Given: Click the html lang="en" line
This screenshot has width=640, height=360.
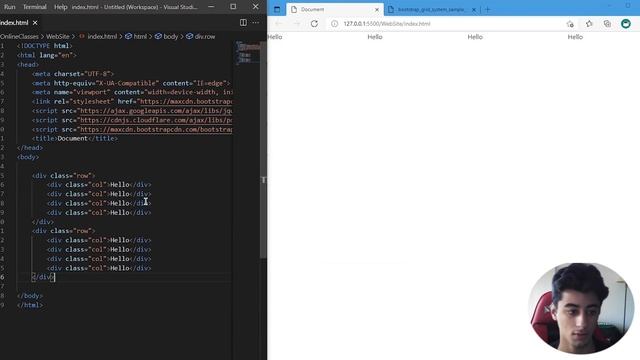Looking at the screenshot, I should pos(47,55).
